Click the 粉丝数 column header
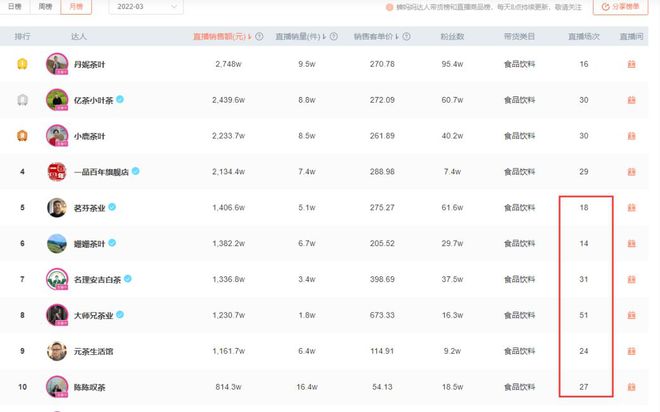 452,37
